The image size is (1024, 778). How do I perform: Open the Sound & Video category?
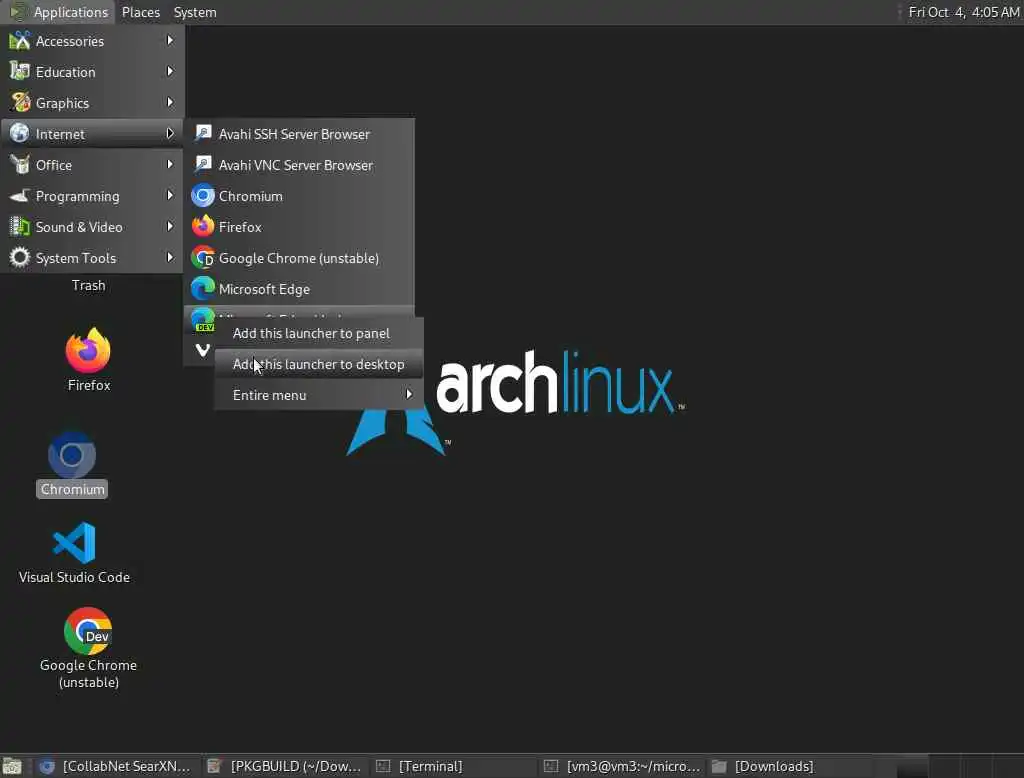92,227
